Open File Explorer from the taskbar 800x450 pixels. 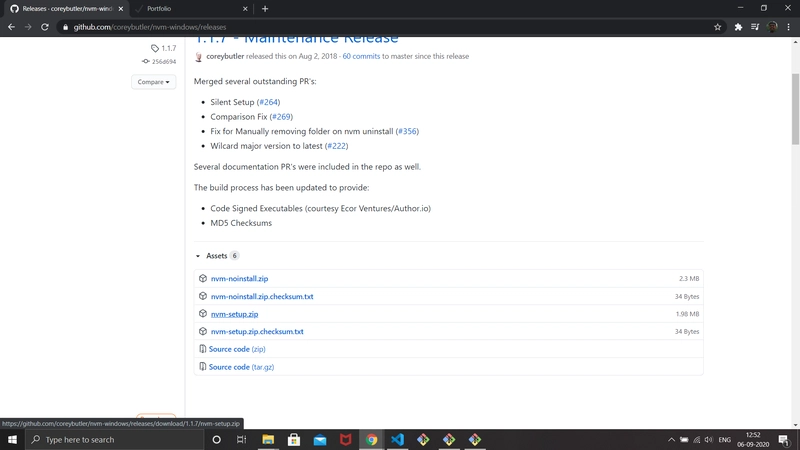(x=268, y=439)
